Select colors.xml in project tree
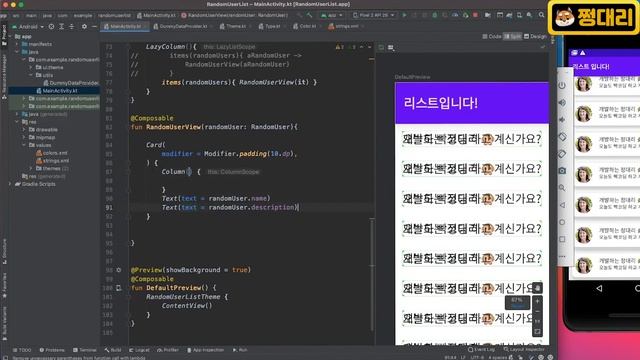The height and width of the screenshot is (360, 640). 52,153
